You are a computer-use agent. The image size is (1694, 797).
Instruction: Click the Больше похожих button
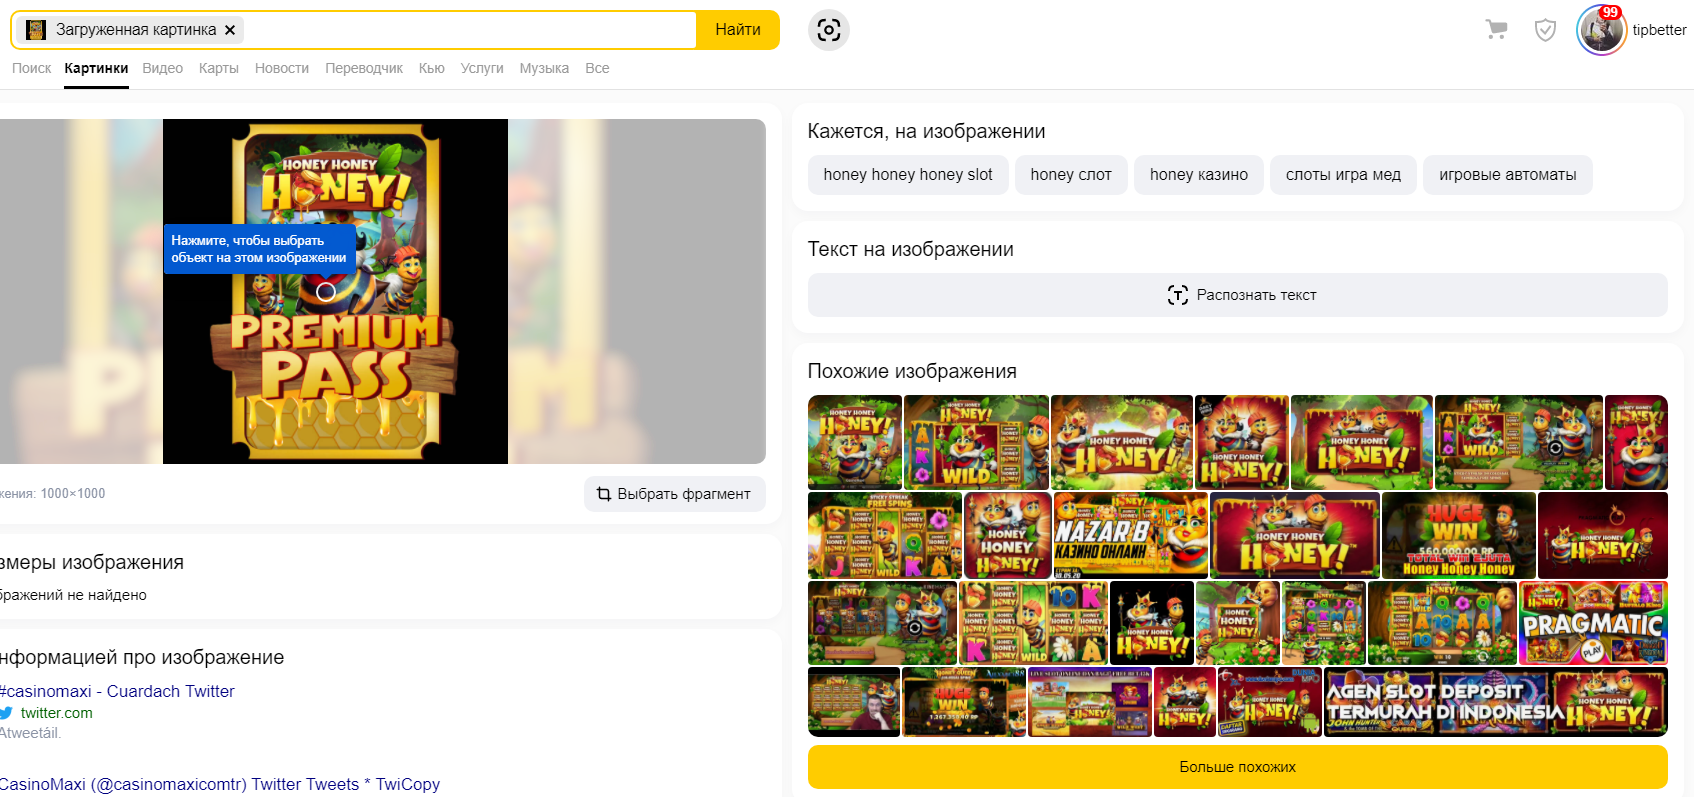pos(1238,767)
